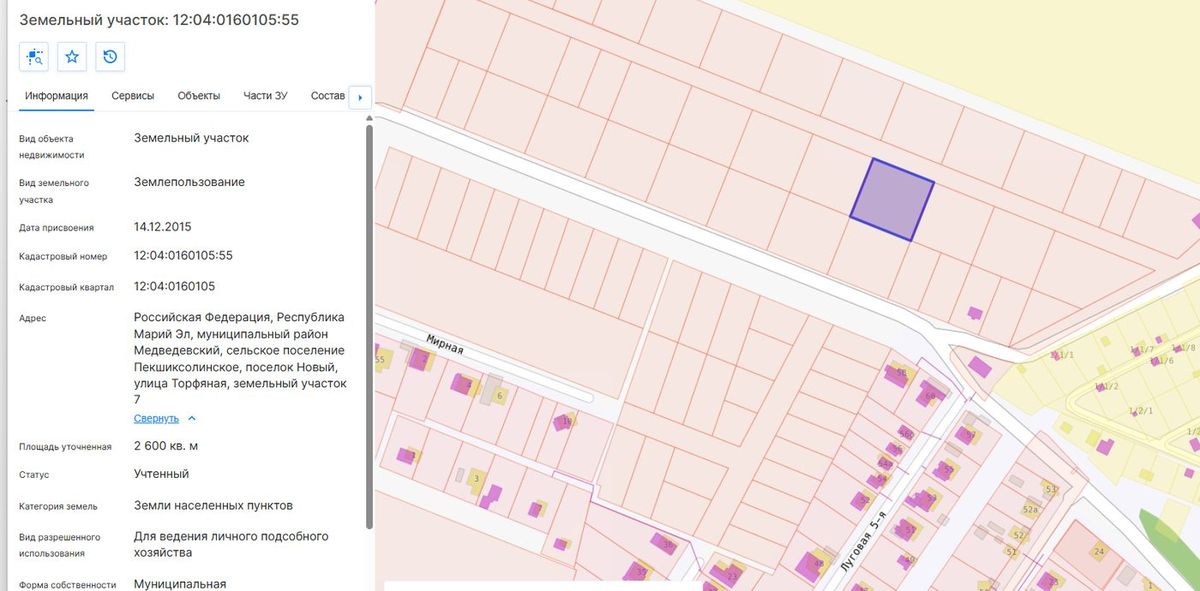The height and width of the screenshot is (591, 1200).
Task: Collapse address with Свернуть link
Action: (156, 418)
